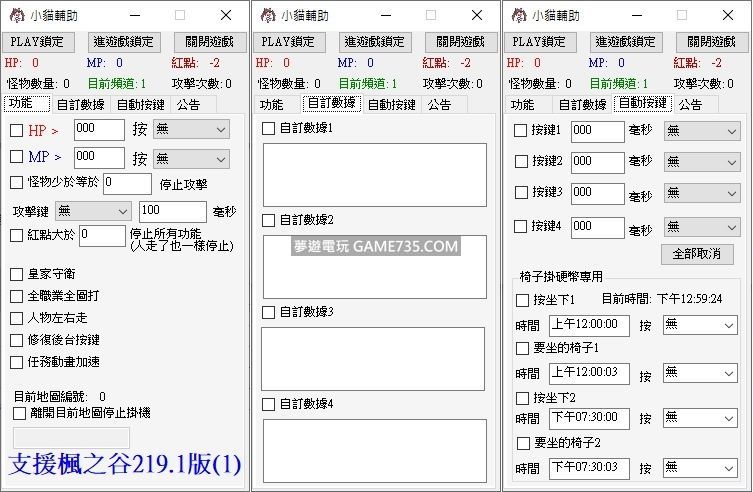Image resolution: width=753 pixels, height=492 pixels.
Task: Click PLAY鎖定 button in left window
Action: pos(38,42)
